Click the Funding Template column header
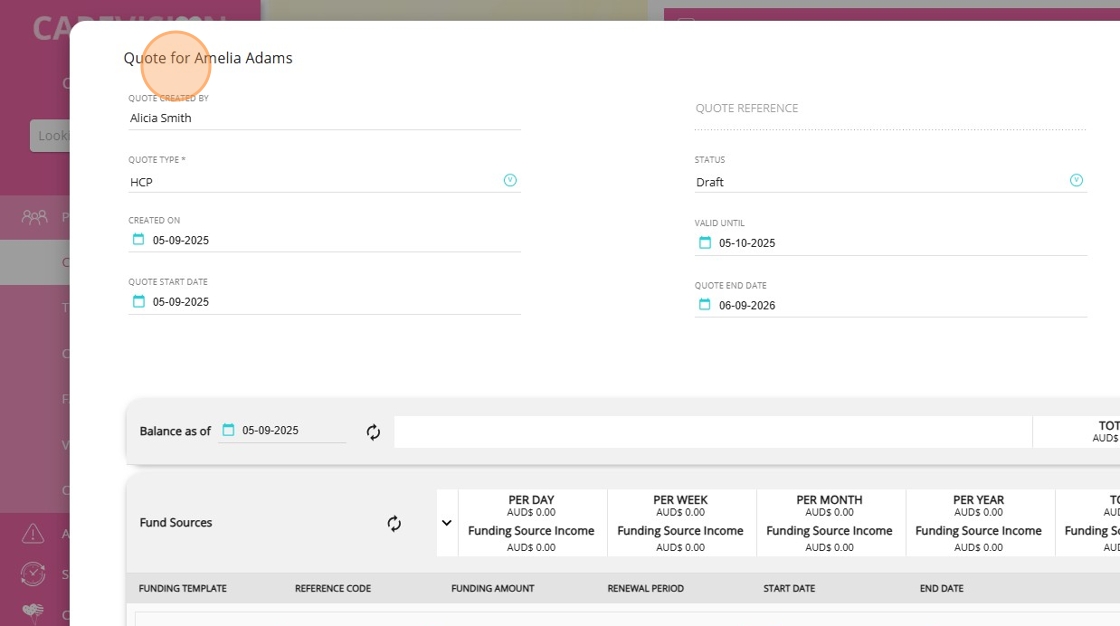Image resolution: width=1120 pixels, height=626 pixels. tap(182, 588)
